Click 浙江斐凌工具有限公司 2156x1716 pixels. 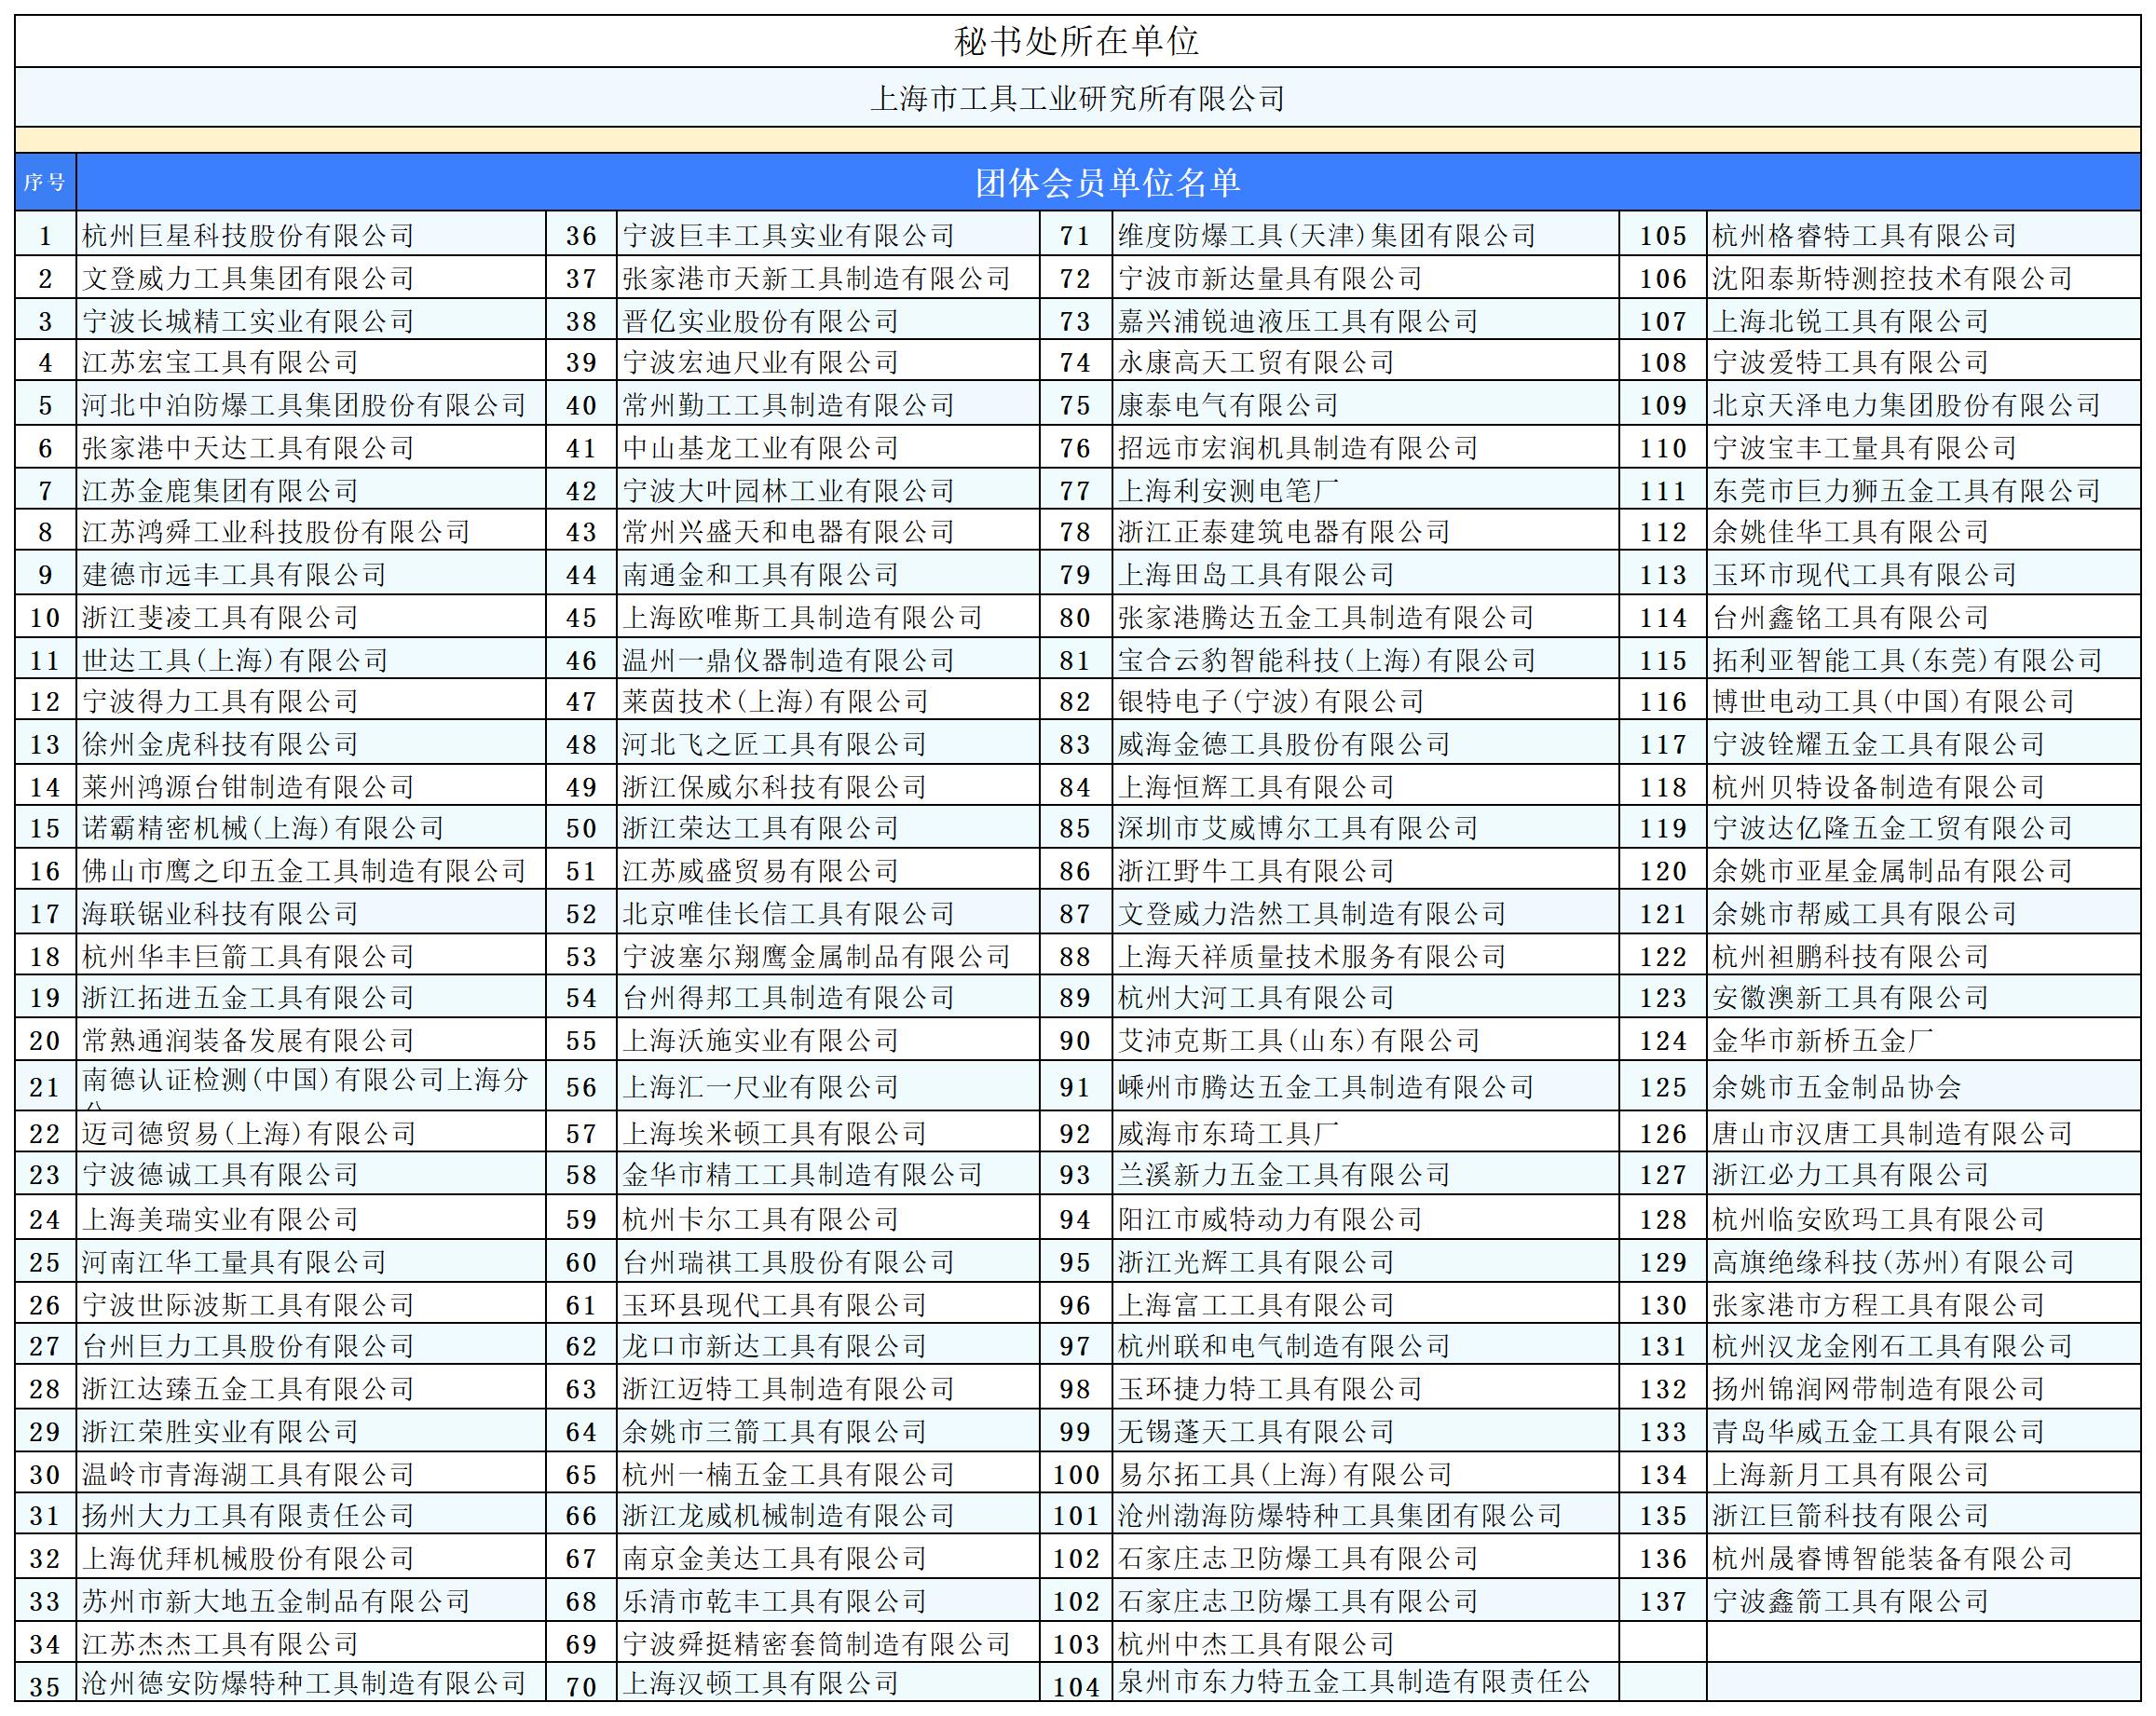pyautogui.click(x=220, y=617)
